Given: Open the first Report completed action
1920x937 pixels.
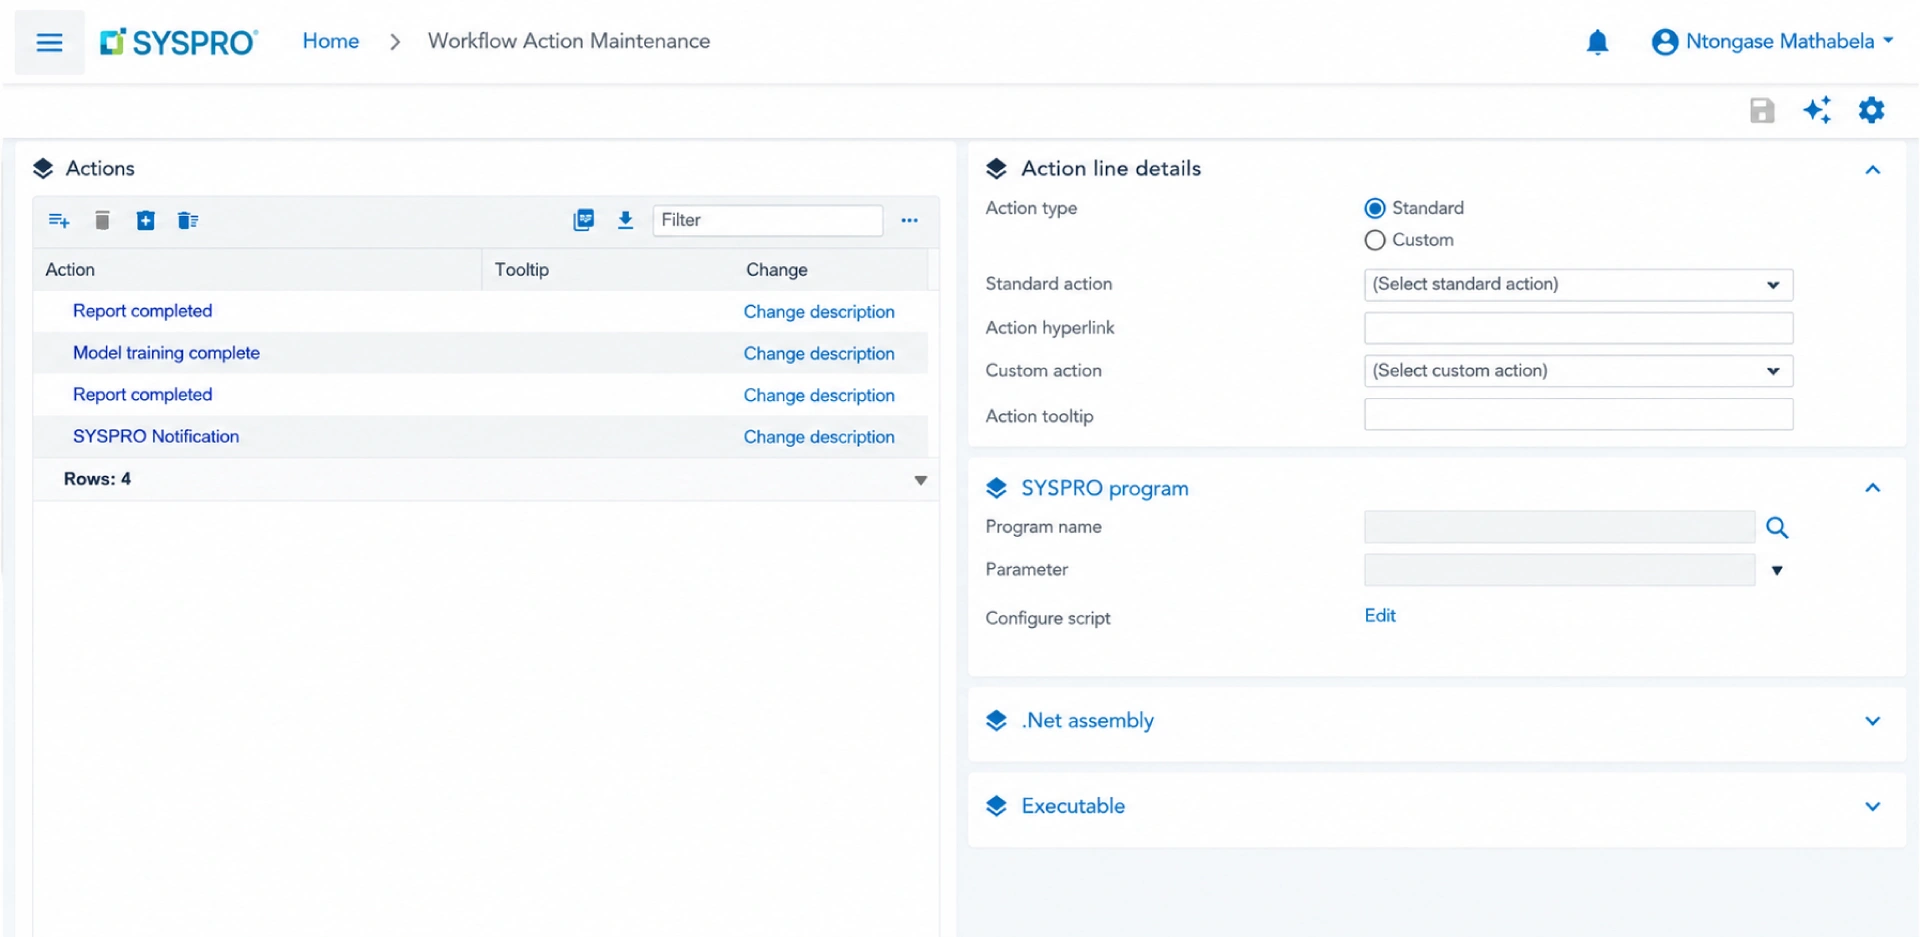Looking at the screenshot, I should pos(143,311).
